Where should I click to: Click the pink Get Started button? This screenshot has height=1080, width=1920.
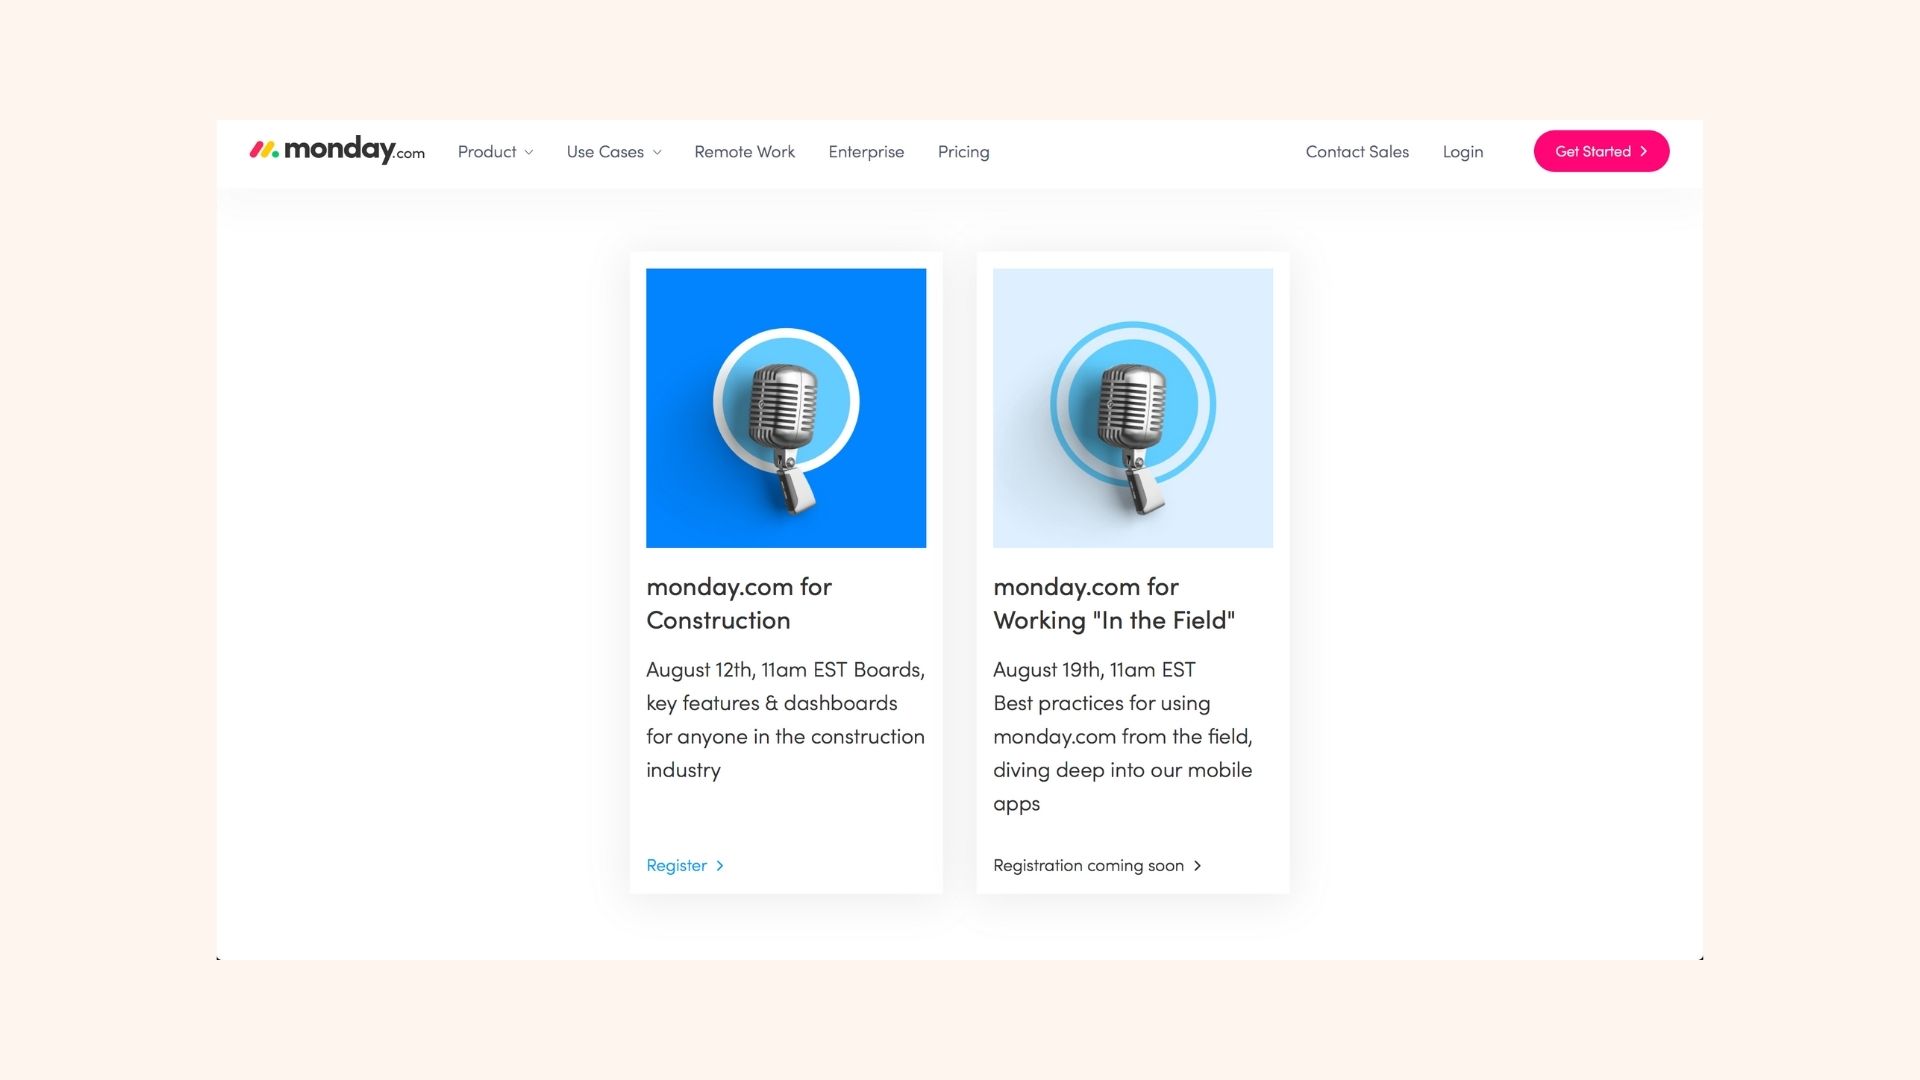pos(1601,151)
